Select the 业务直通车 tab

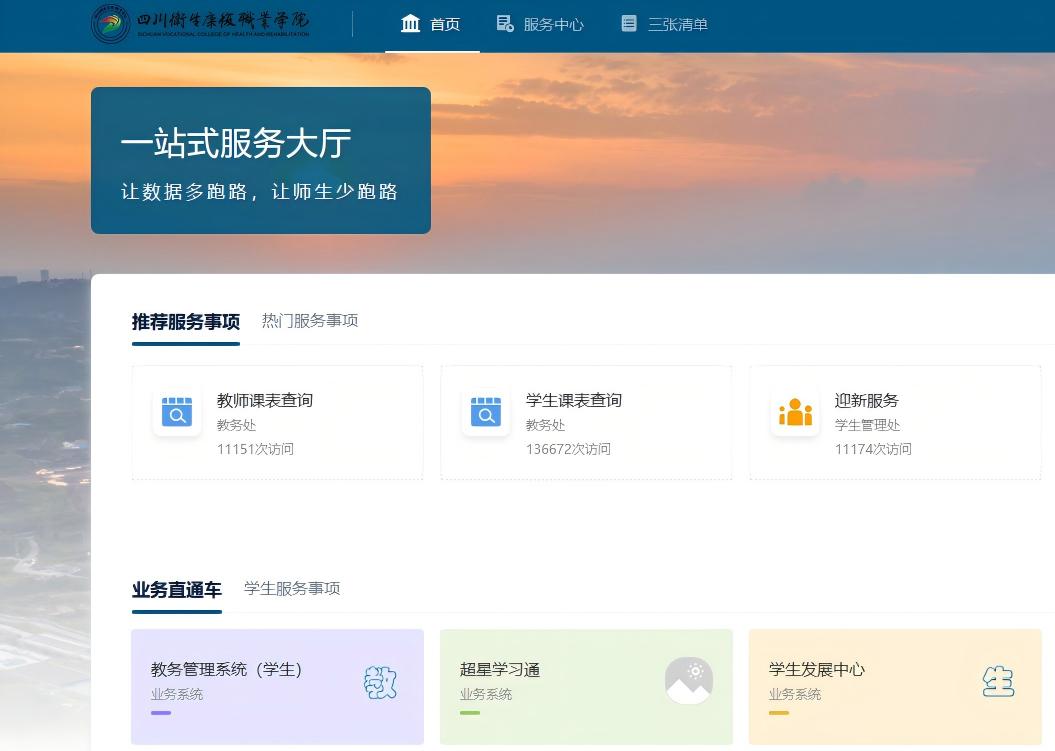[177, 590]
